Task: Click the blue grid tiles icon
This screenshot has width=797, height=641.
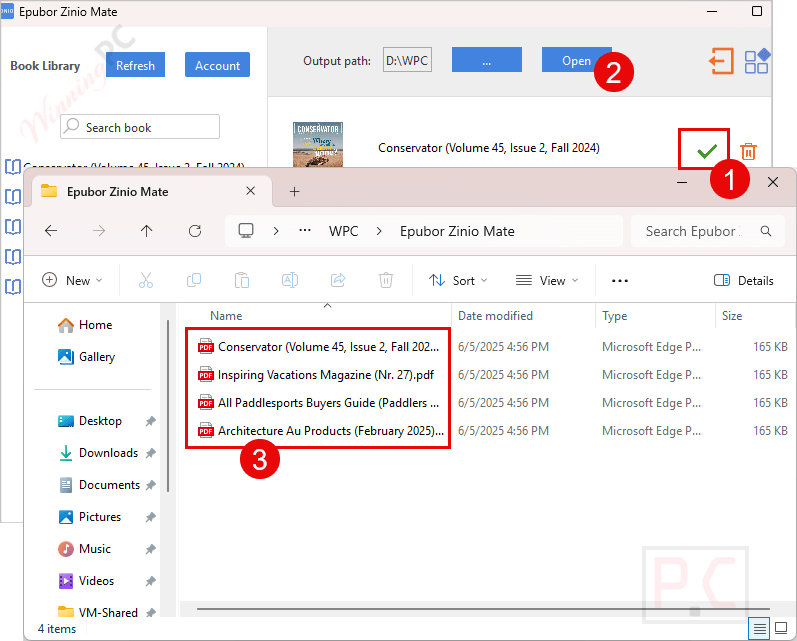Action: pyautogui.click(x=757, y=61)
